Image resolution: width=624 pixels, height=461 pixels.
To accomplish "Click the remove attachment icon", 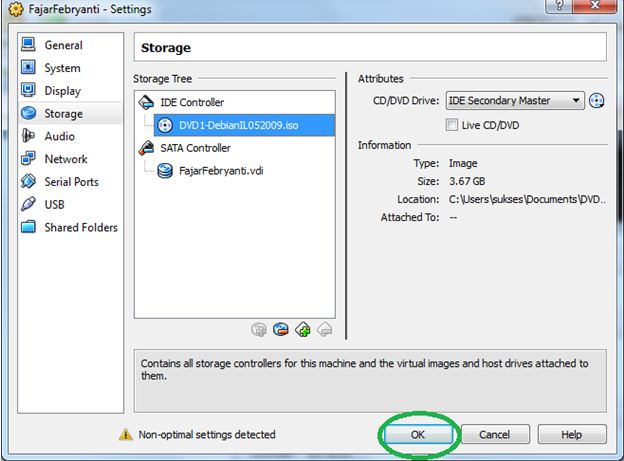I will [x=281, y=330].
